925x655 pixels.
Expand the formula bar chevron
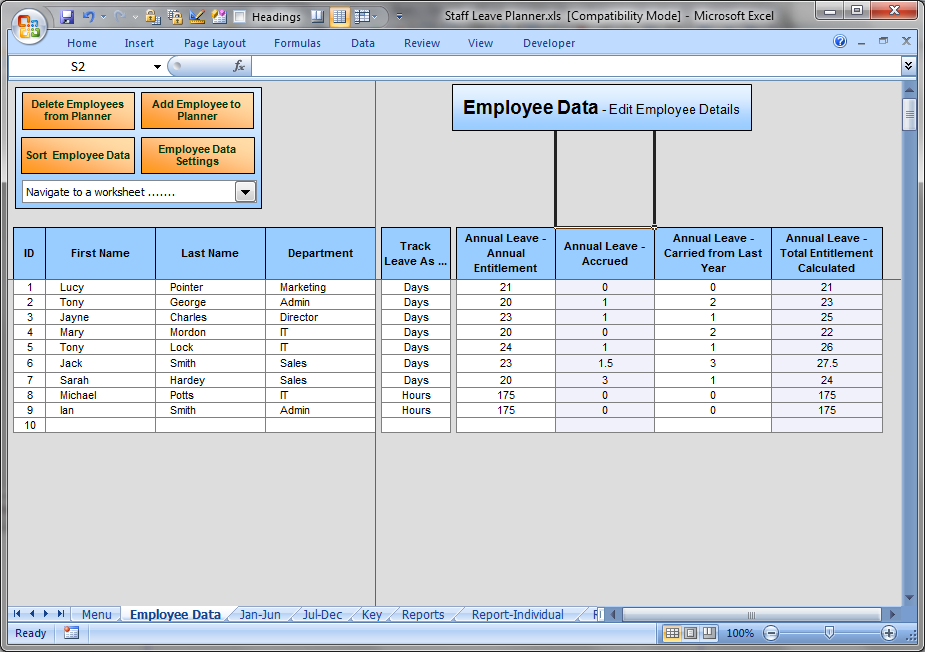click(908, 66)
